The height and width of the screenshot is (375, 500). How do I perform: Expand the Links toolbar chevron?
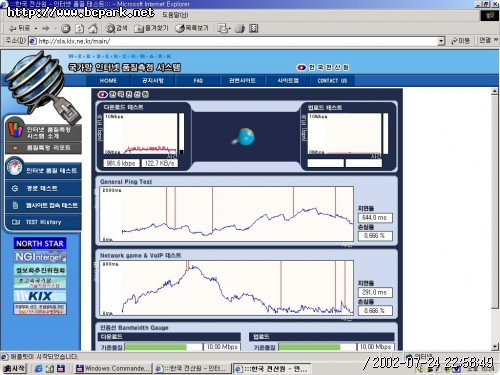496,40
